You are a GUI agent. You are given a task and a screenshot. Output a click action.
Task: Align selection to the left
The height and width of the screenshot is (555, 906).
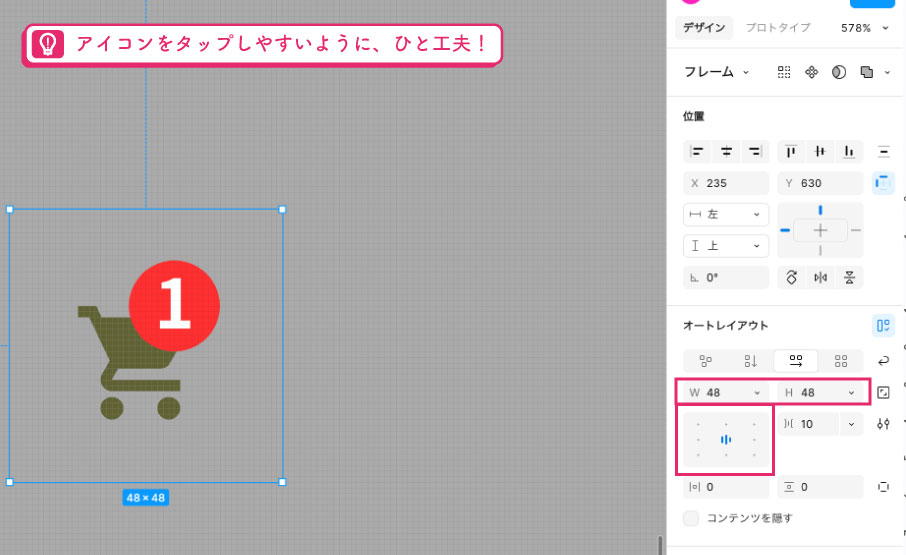pyautogui.click(x=697, y=151)
